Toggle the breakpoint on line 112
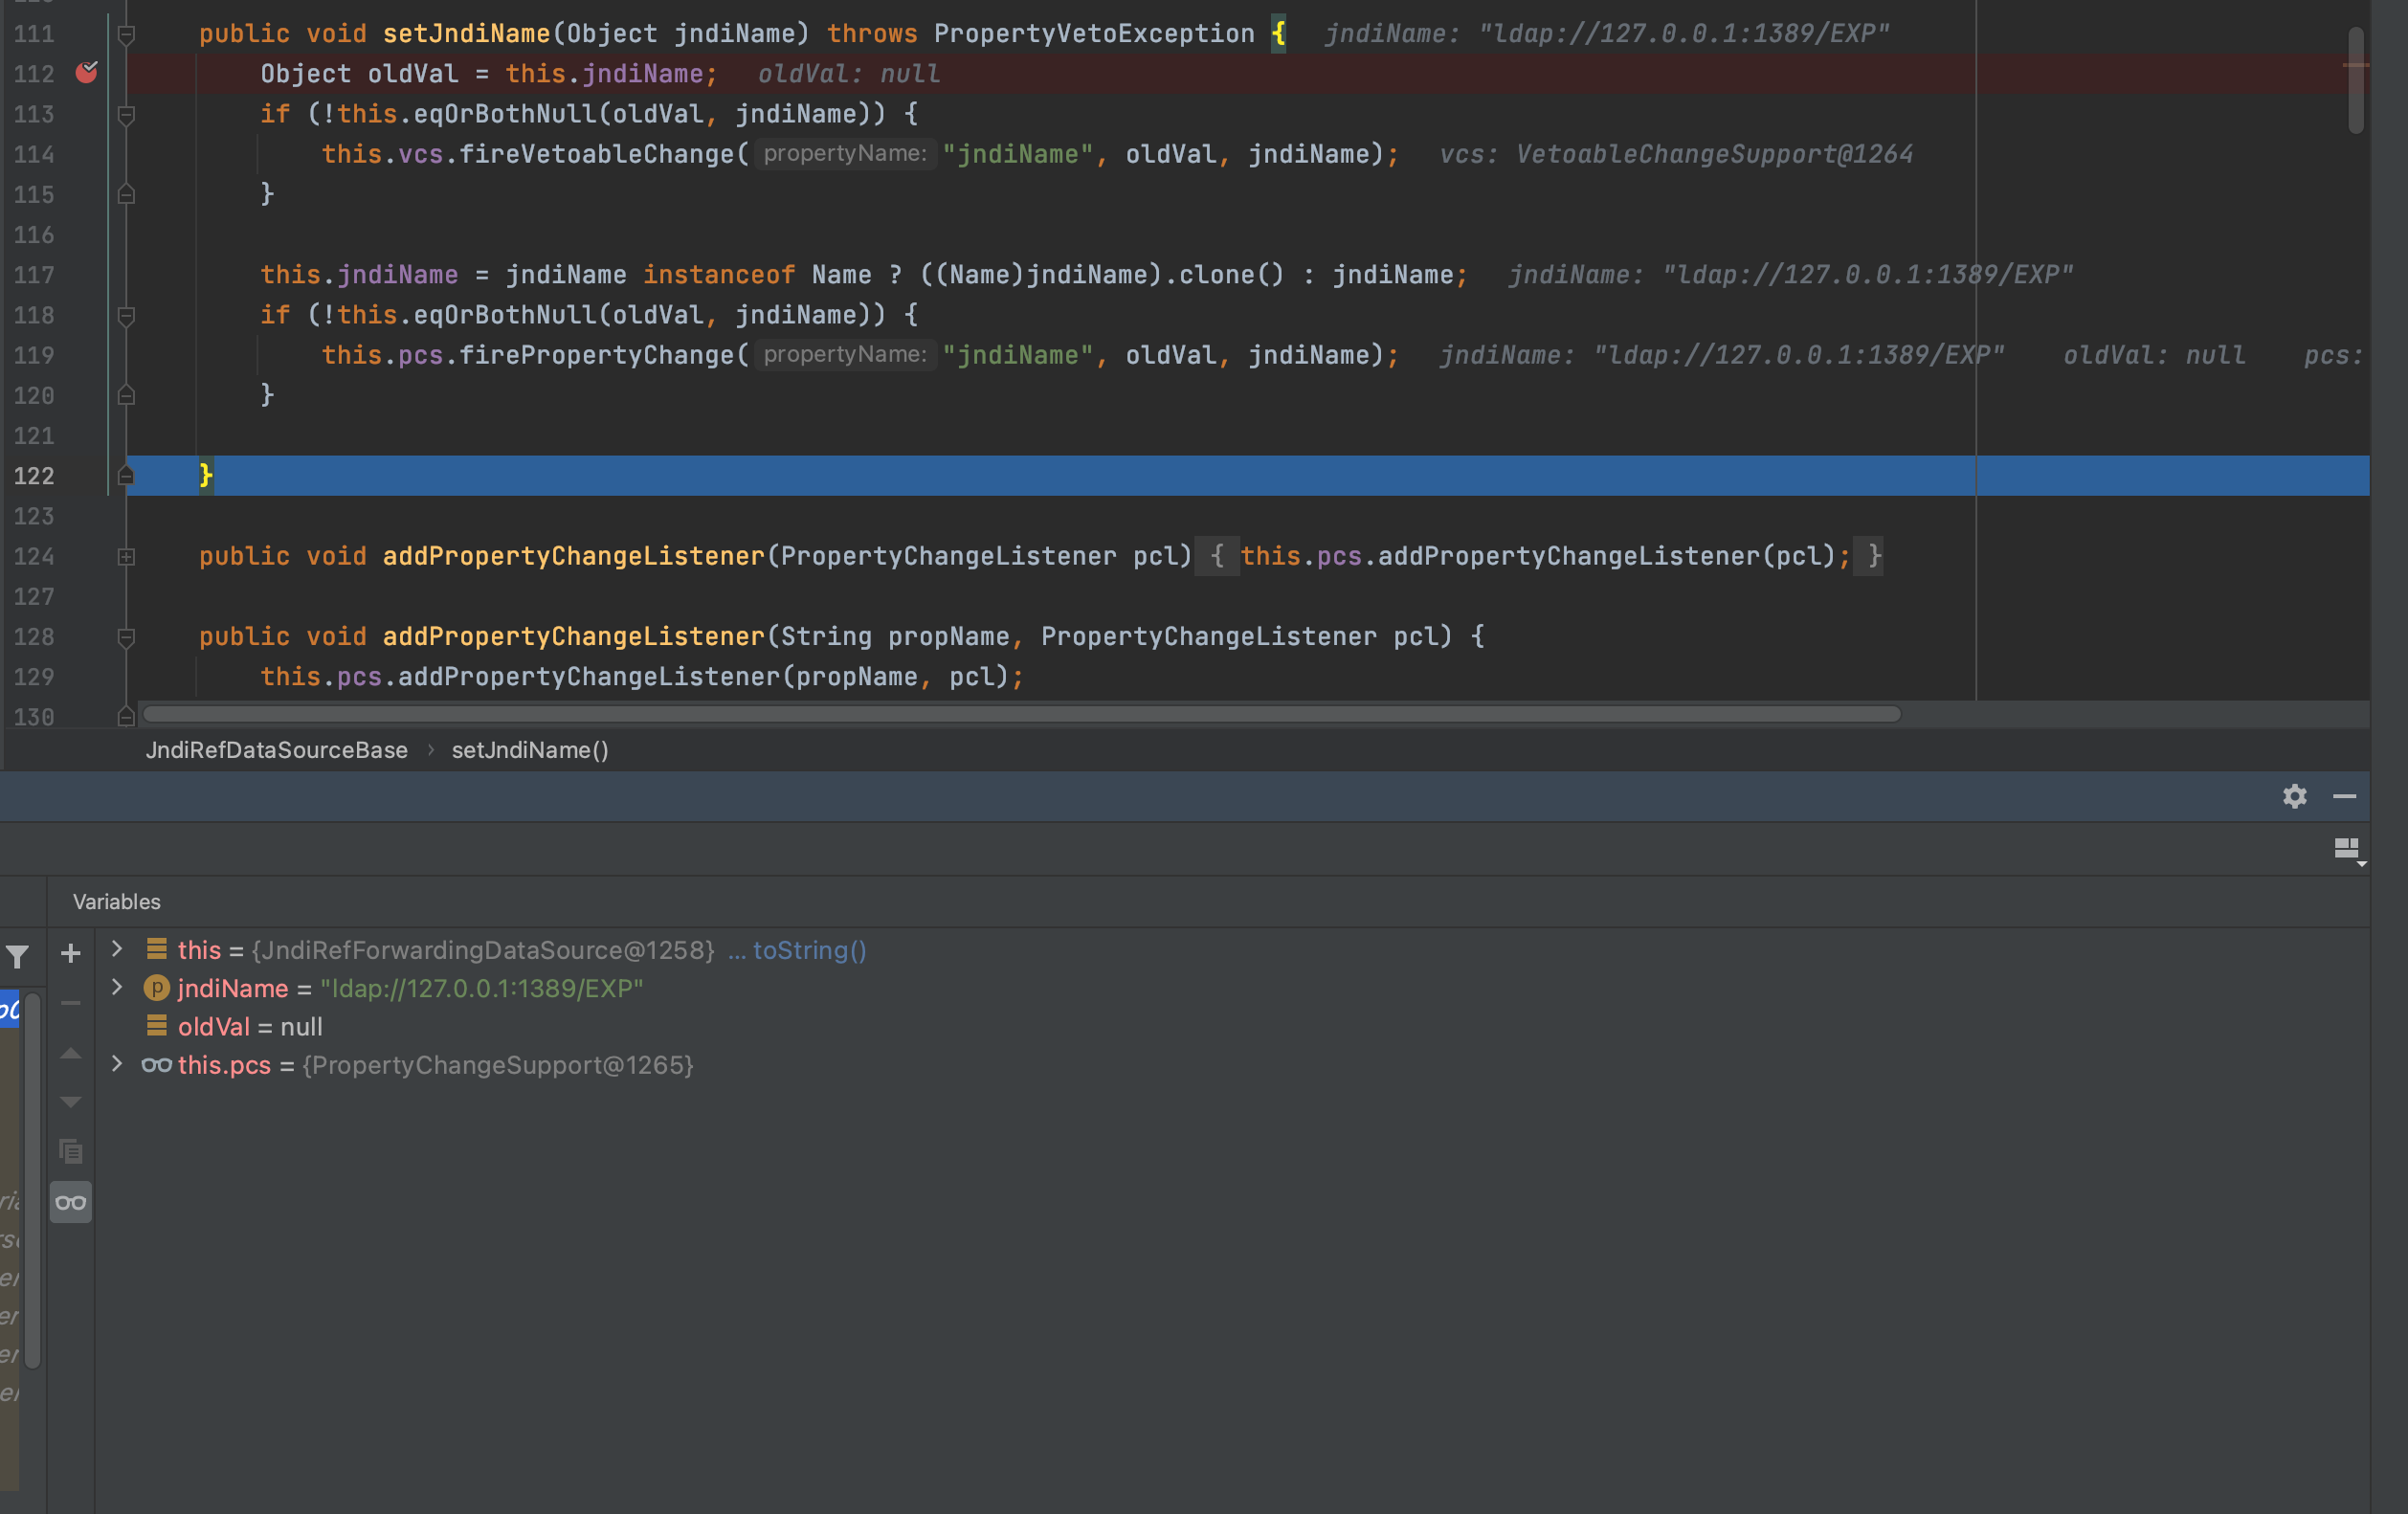 click(x=87, y=73)
